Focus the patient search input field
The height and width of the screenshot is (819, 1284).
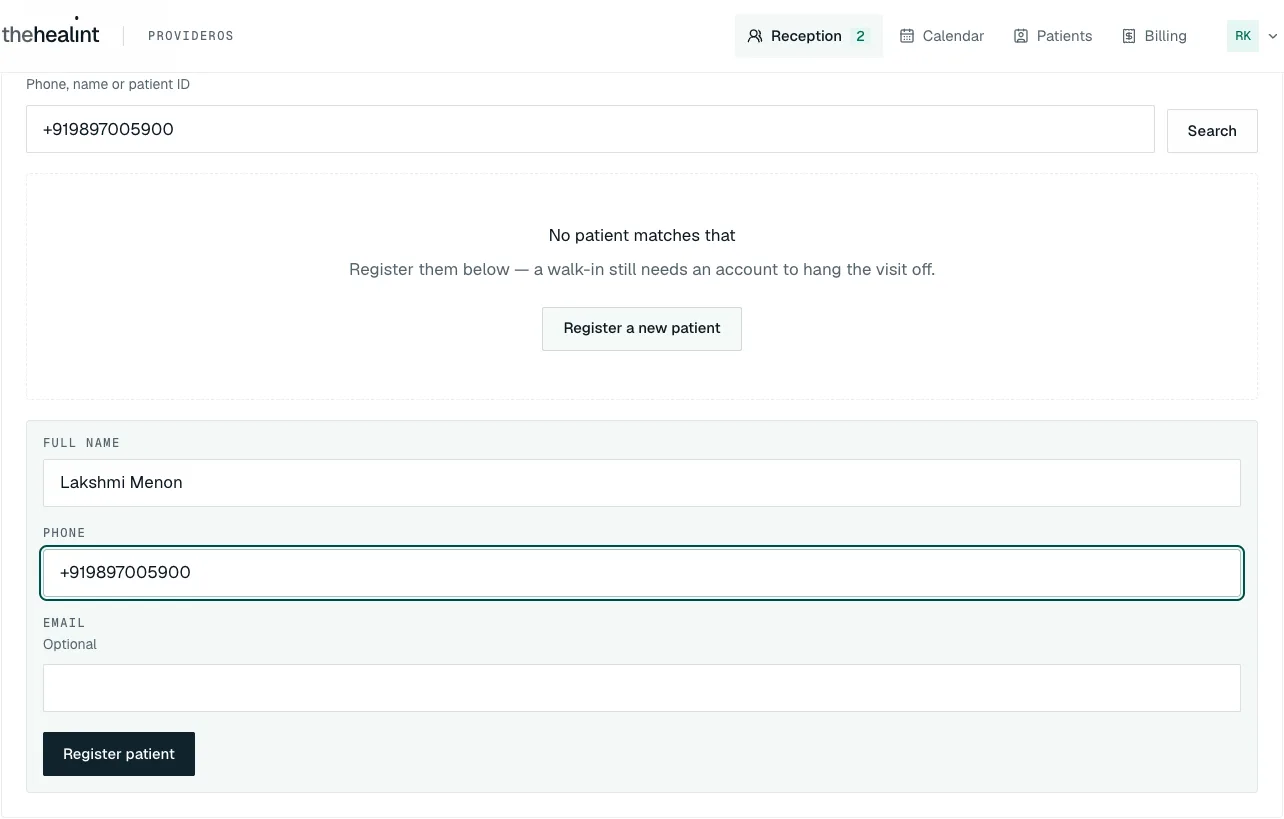coord(590,129)
